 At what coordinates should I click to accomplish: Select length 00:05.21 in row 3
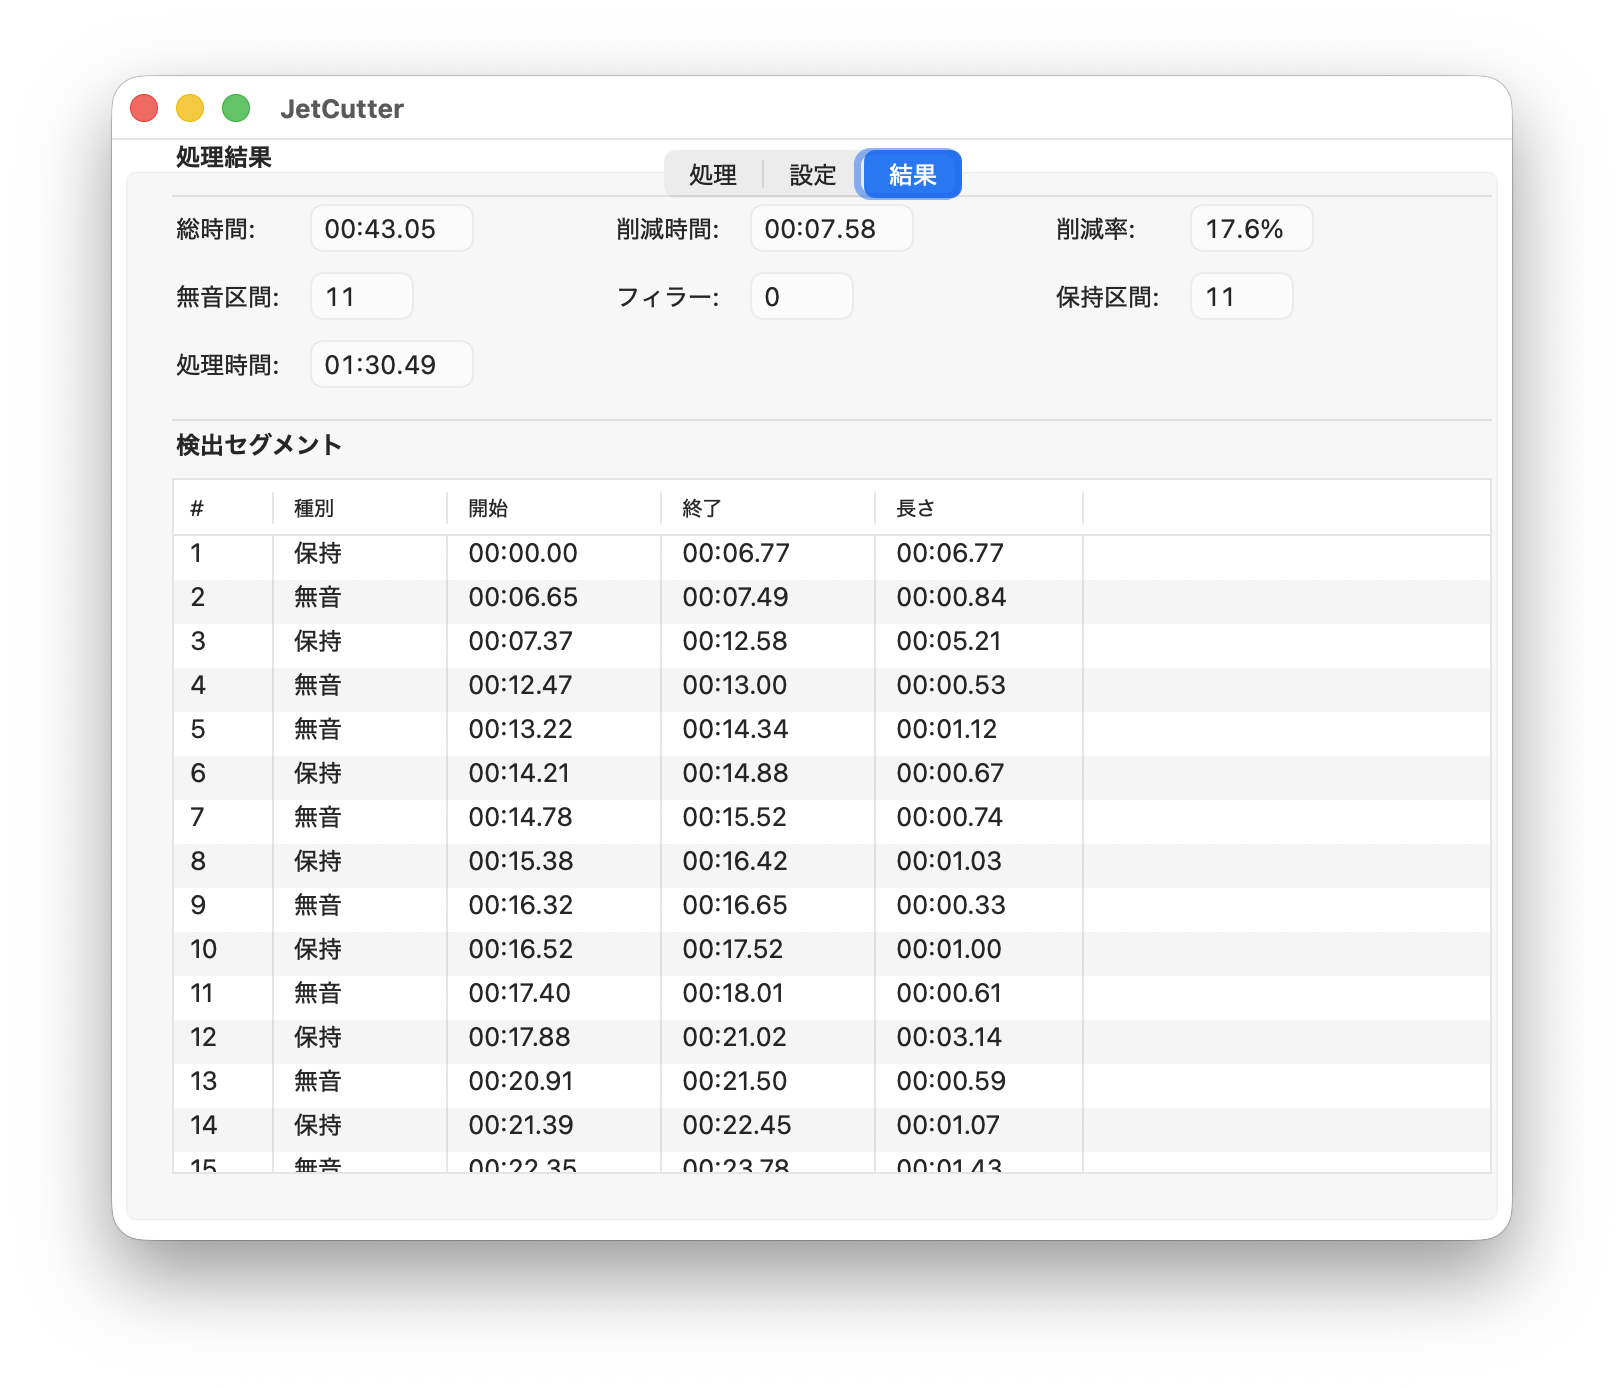[x=949, y=641]
